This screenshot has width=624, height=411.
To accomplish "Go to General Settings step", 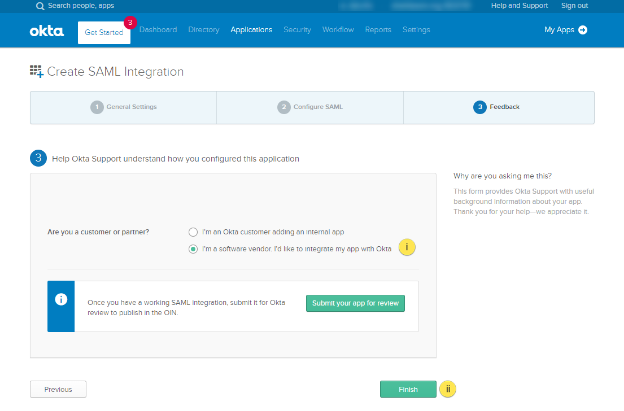I will [x=123, y=107].
